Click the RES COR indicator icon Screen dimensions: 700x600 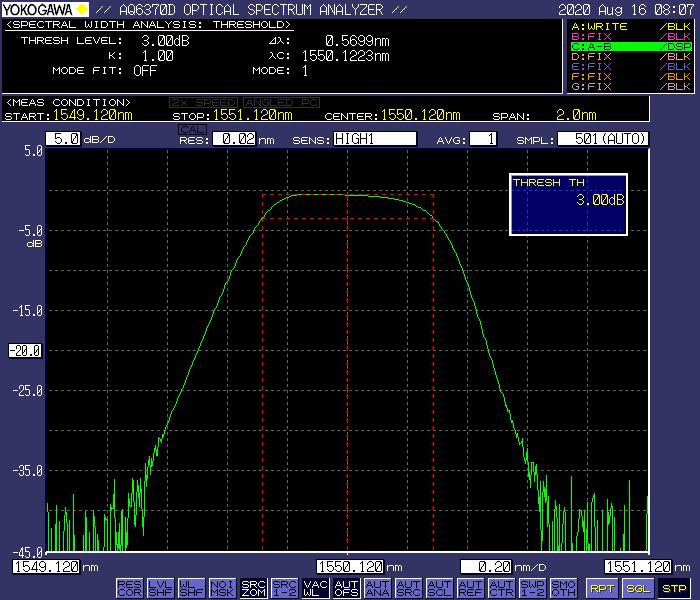tap(129, 587)
